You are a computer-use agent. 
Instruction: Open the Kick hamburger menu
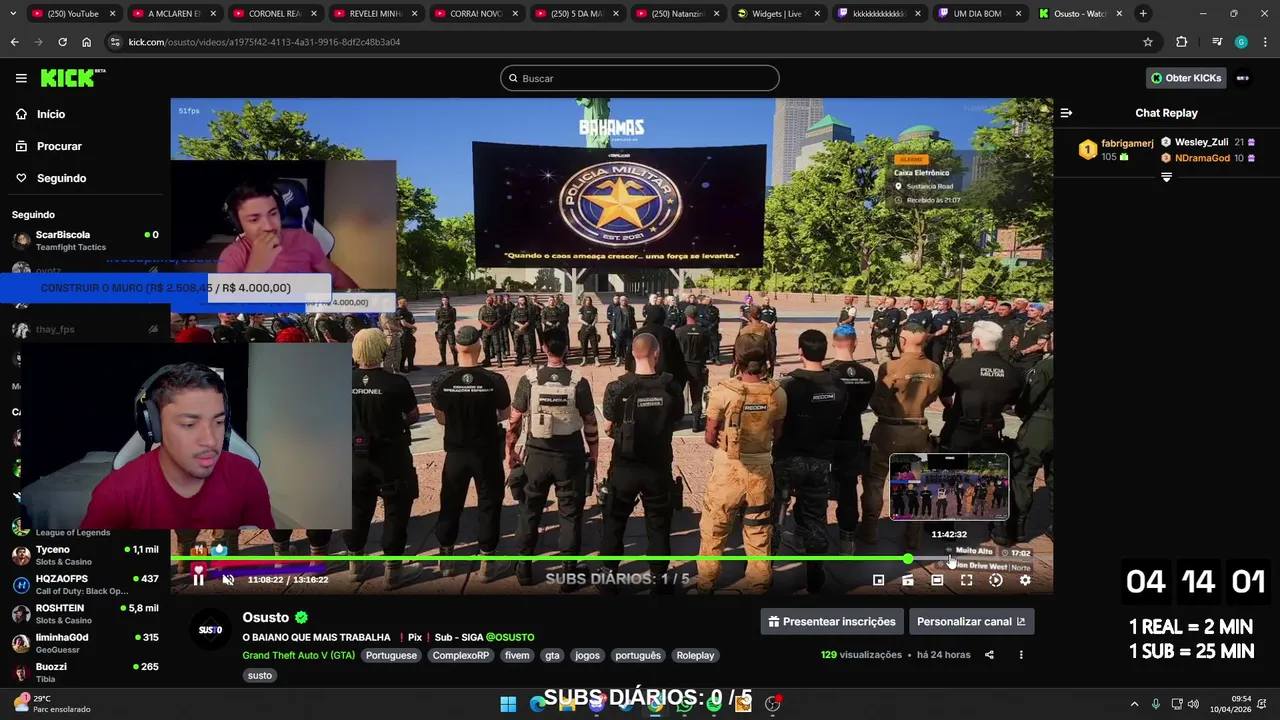click(x=21, y=78)
